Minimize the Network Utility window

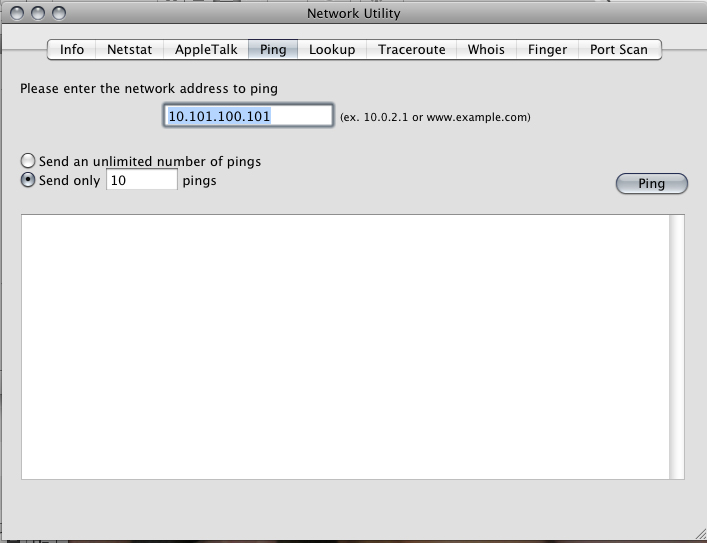[x=39, y=13]
